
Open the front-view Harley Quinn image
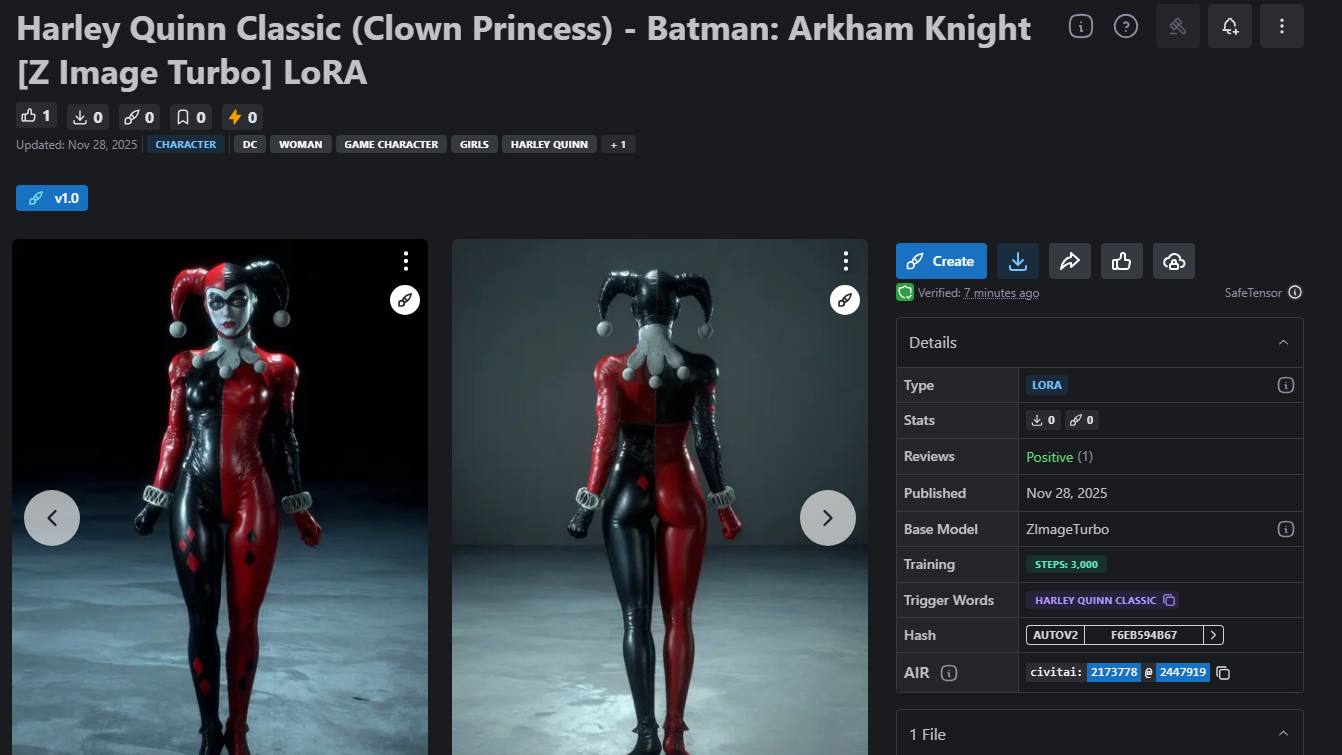tap(220, 497)
